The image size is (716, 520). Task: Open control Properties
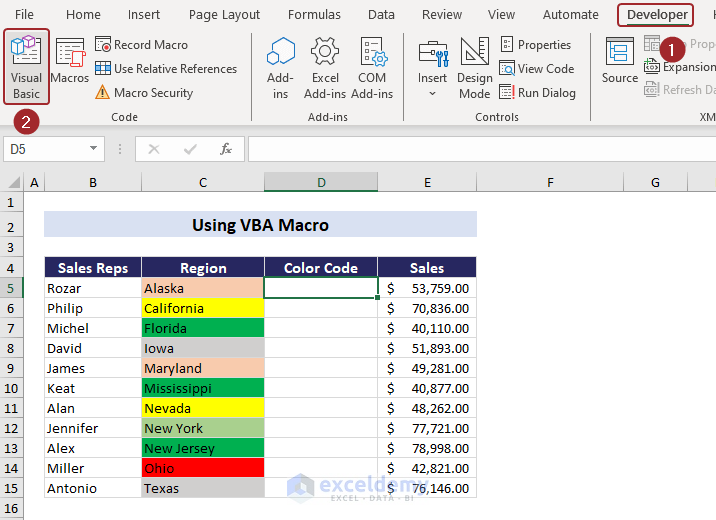[x=536, y=45]
